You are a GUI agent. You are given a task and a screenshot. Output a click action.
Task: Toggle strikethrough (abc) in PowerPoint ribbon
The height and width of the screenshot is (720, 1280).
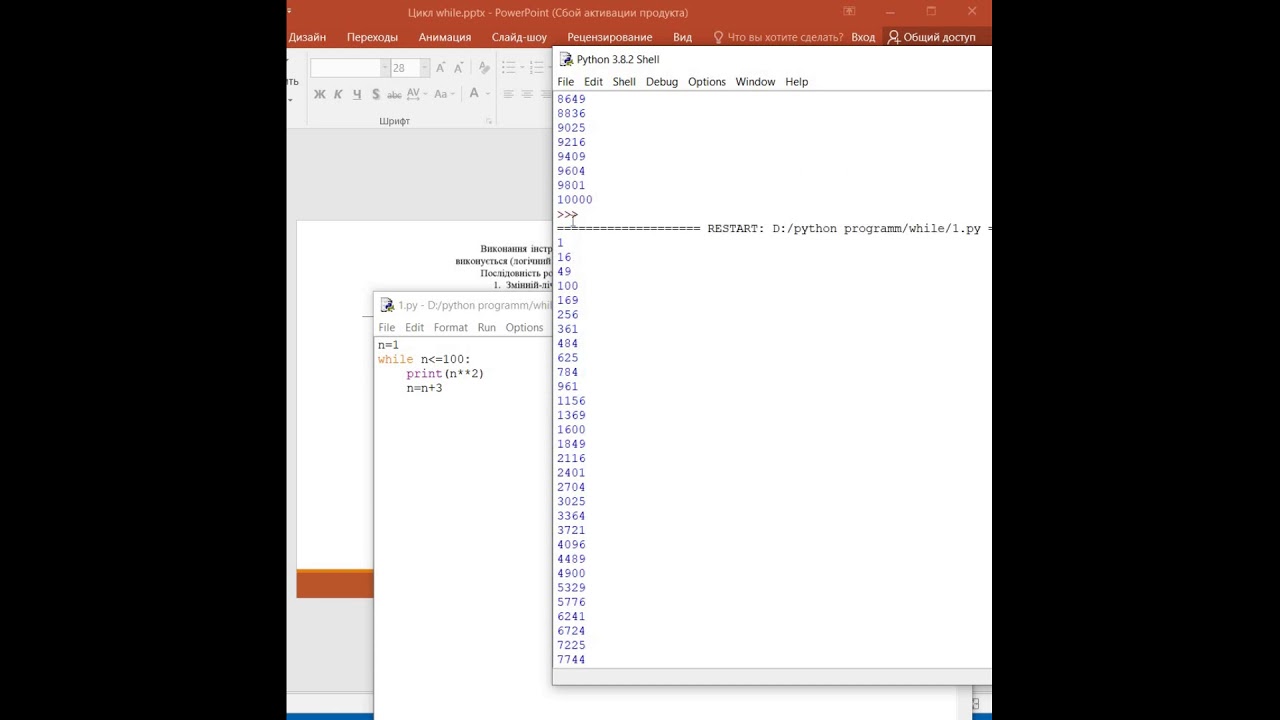pos(394,94)
